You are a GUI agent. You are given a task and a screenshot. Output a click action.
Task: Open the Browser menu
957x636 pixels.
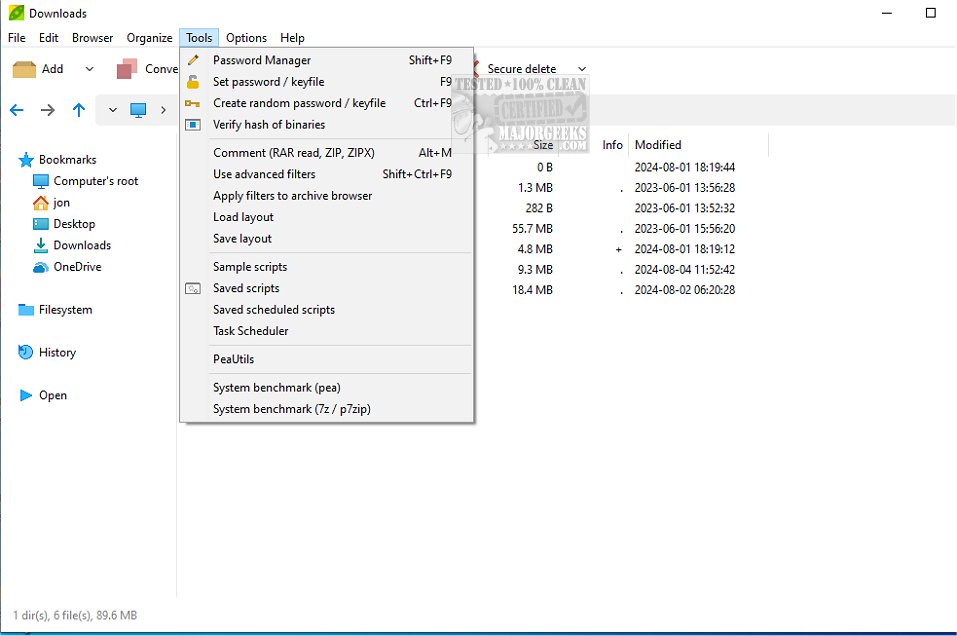coord(93,38)
